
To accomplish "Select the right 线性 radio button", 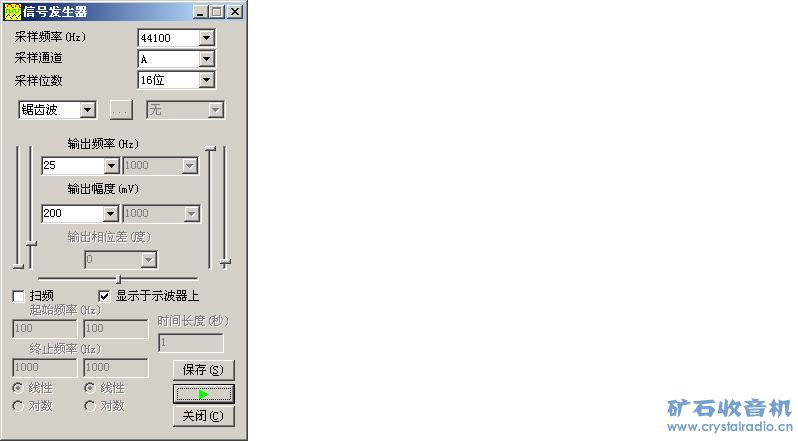I will click(90, 388).
